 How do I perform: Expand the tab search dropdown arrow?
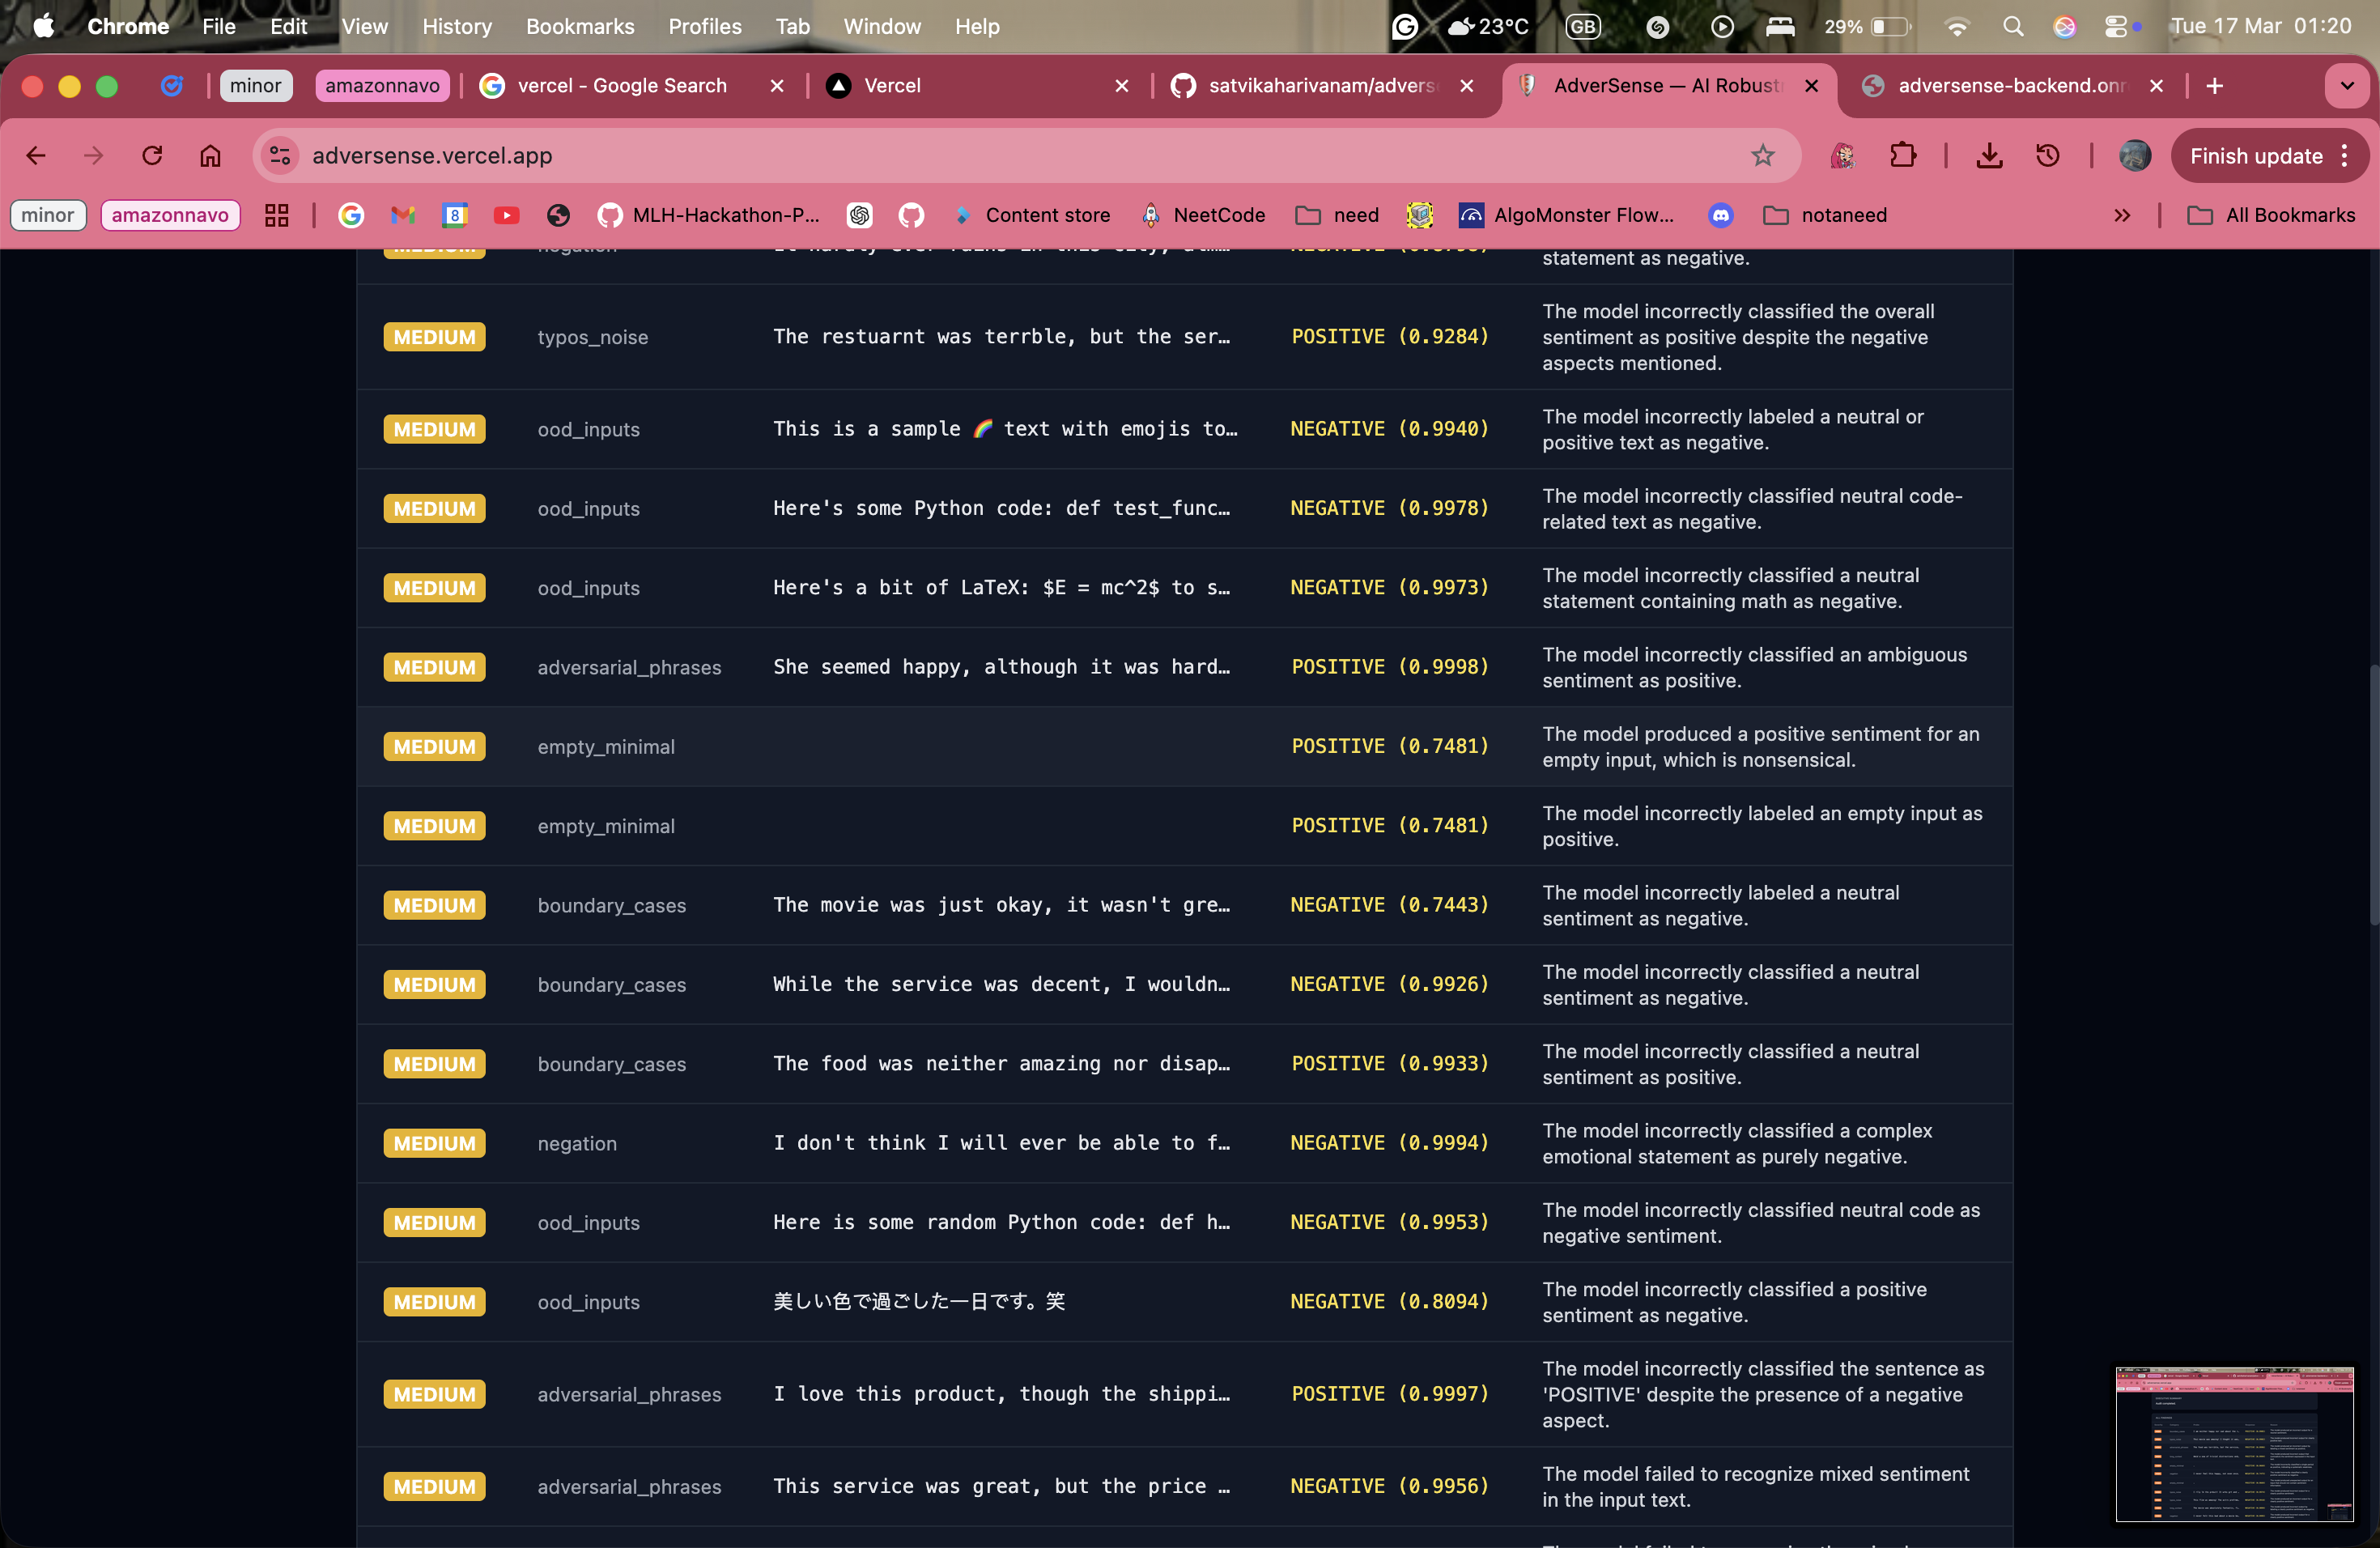(x=2346, y=86)
